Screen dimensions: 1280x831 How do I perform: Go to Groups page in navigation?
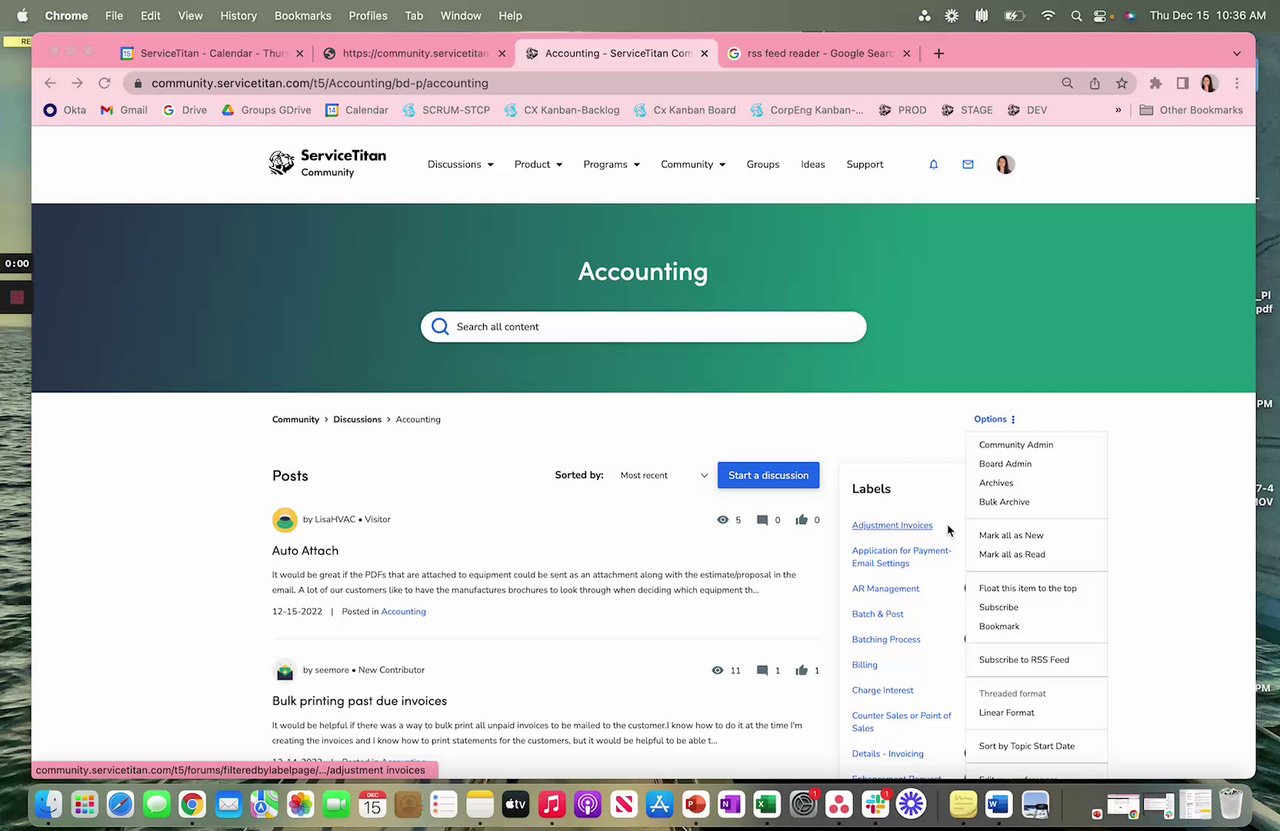762,164
